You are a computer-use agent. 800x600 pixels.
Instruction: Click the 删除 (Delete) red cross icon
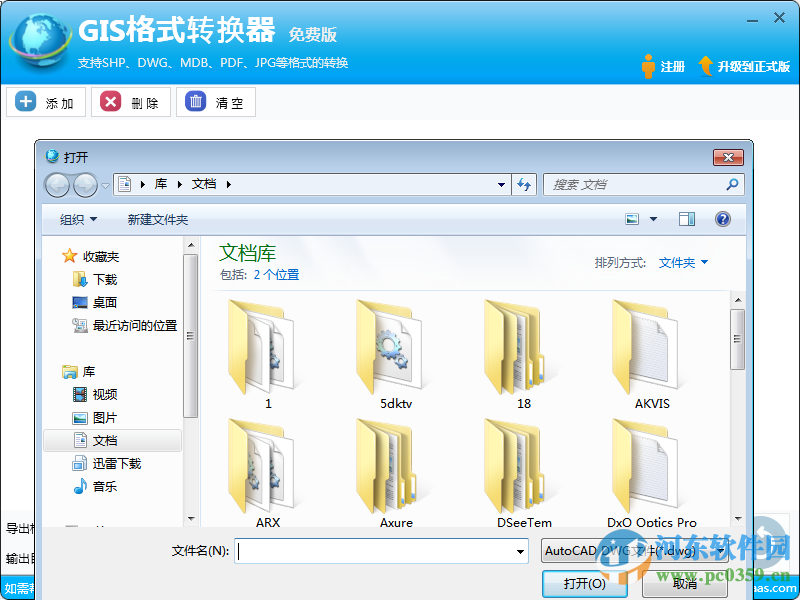pos(109,101)
